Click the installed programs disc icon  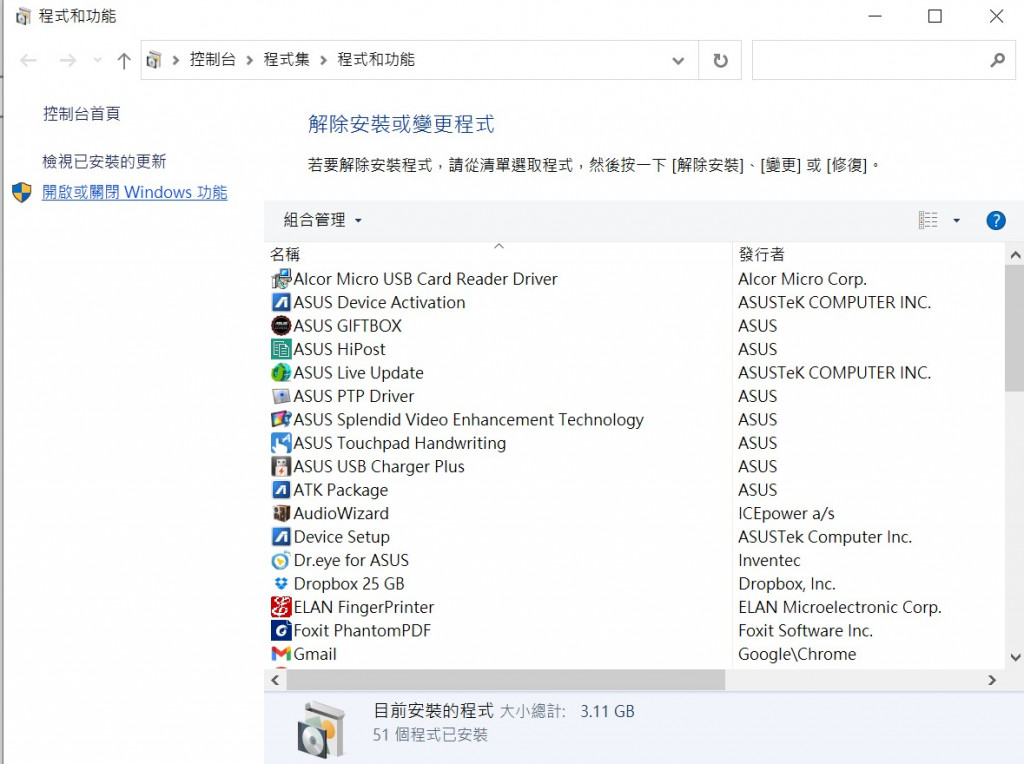click(x=321, y=729)
